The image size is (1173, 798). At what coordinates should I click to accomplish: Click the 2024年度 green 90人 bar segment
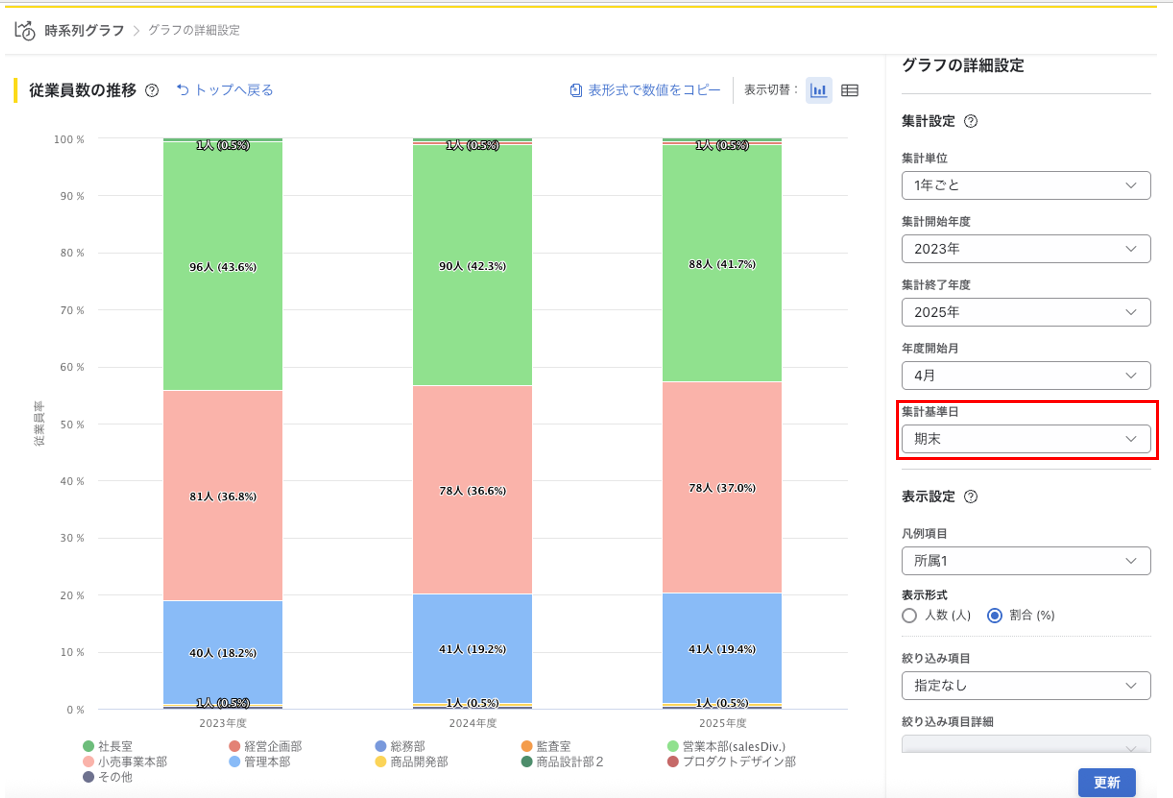pos(473,266)
